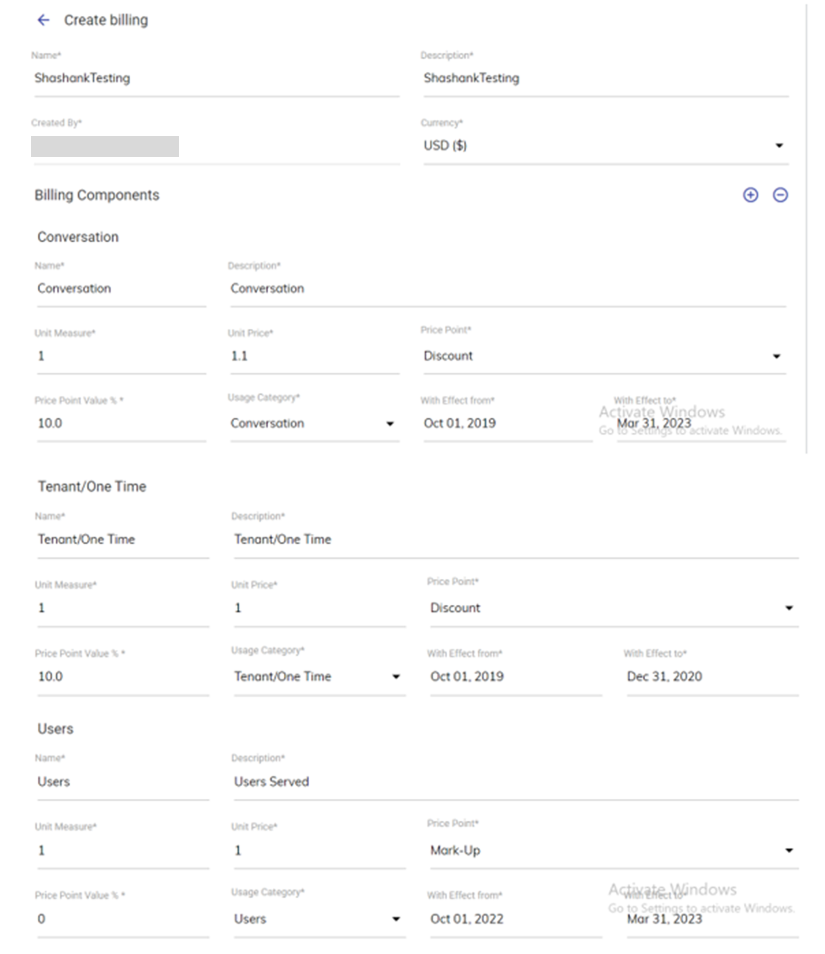The height and width of the screenshot is (954, 825).
Task: Remove a billing component with minus icon
Action: 780,195
